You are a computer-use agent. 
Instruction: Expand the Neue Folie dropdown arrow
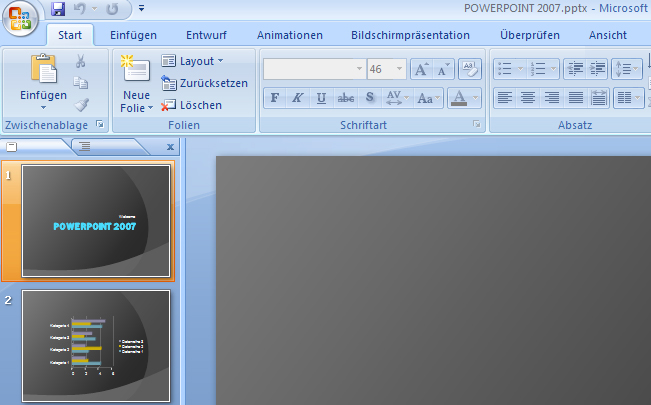click(x=151, y=108)
